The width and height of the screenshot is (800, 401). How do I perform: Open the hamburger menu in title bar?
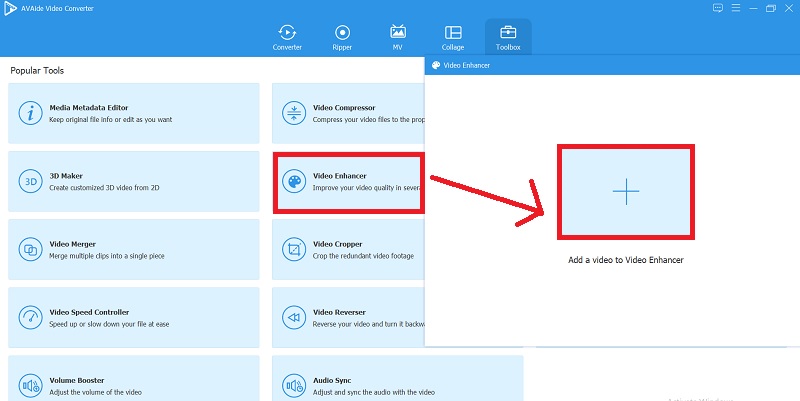736,8
